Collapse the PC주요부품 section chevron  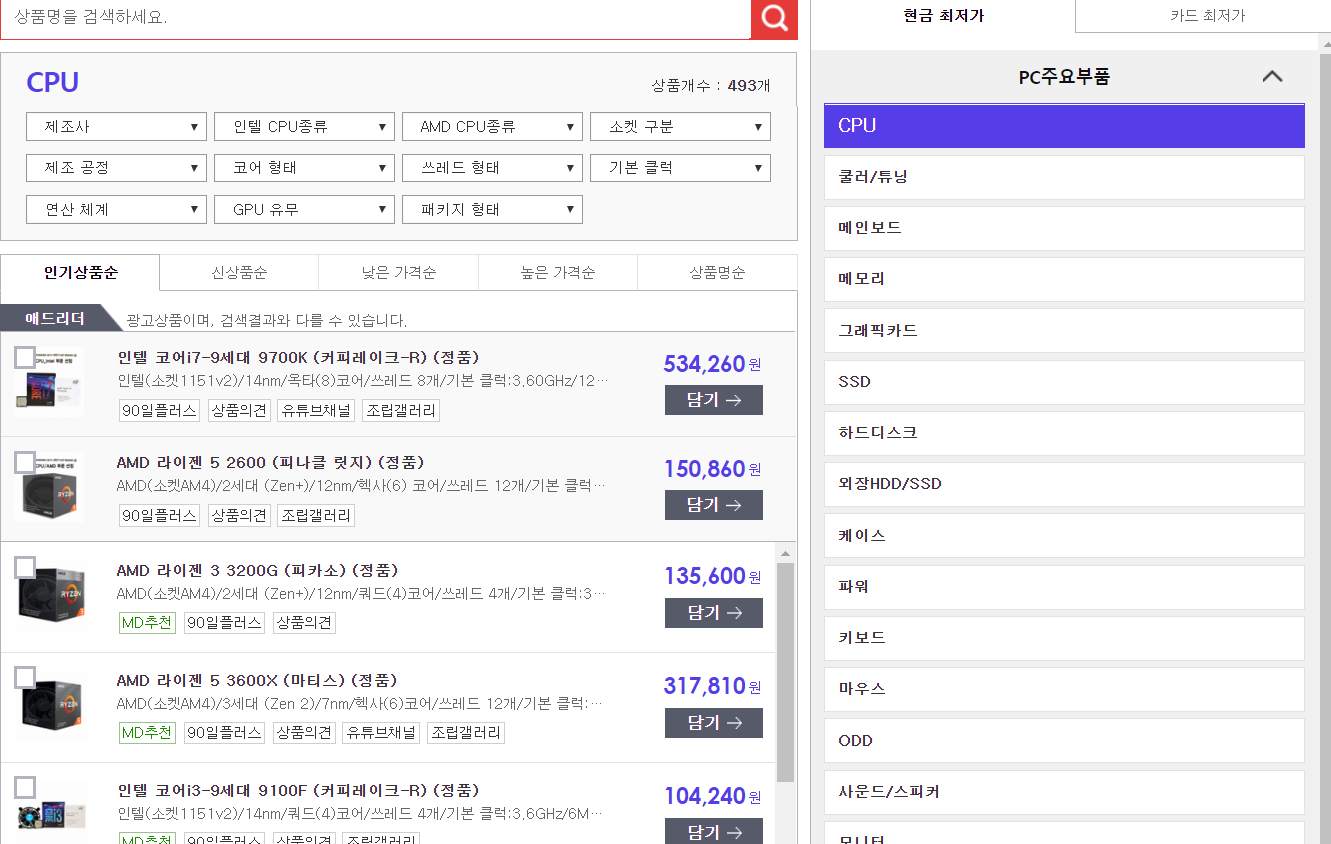click(x=1272, y=76)
